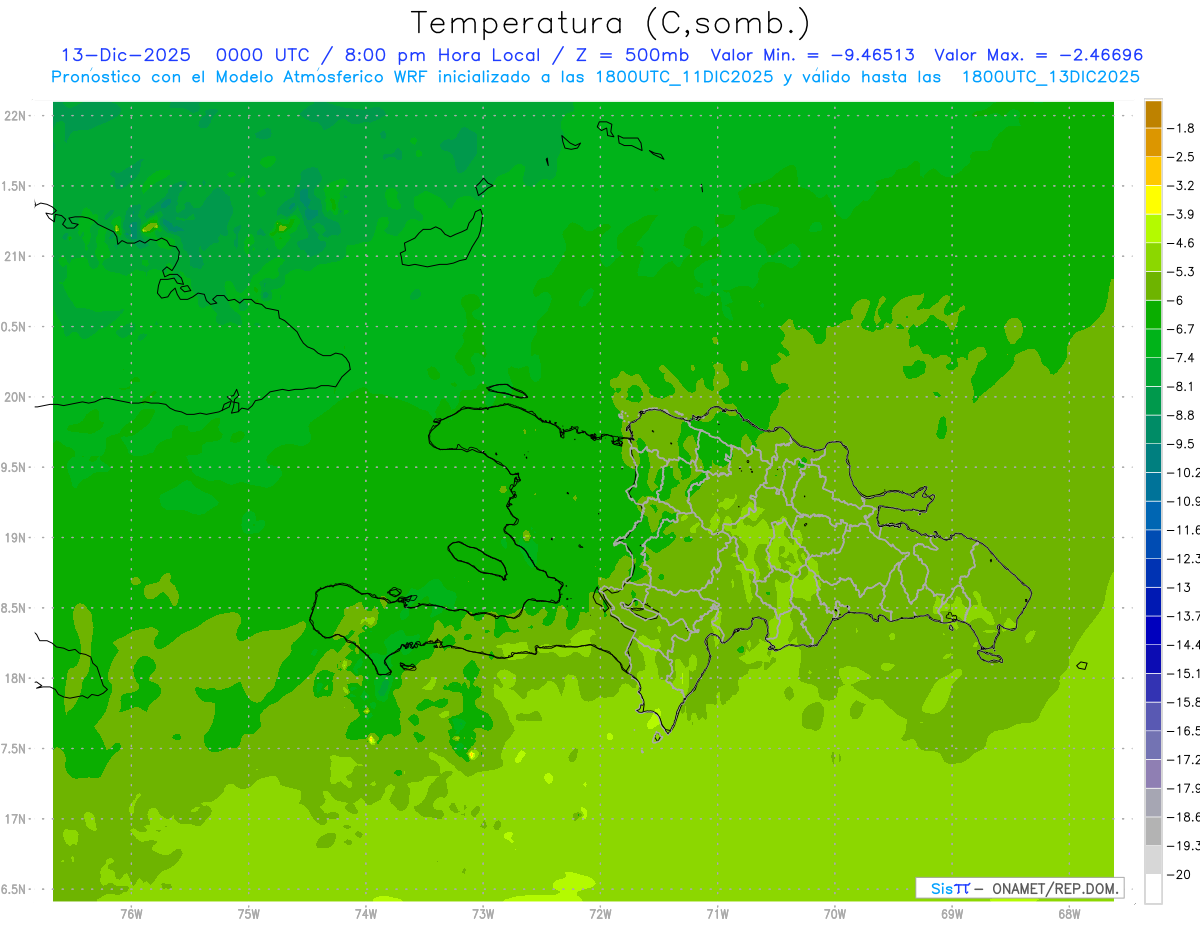
Task: Click the "71W" longitude label
Action: coord(717,914)
